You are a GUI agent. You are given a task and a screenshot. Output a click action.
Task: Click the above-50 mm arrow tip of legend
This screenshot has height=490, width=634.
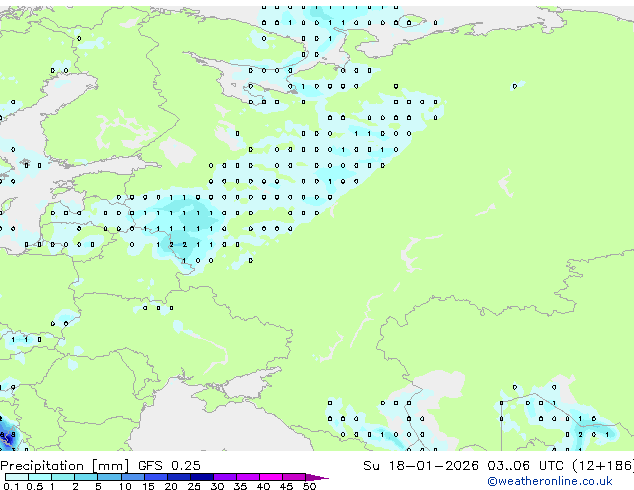317,477
